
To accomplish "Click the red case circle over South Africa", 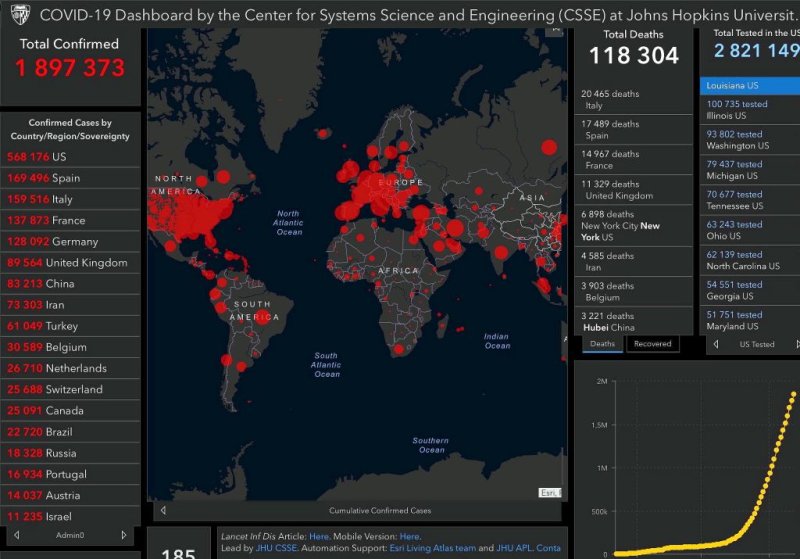I will [x=398, y=349].
